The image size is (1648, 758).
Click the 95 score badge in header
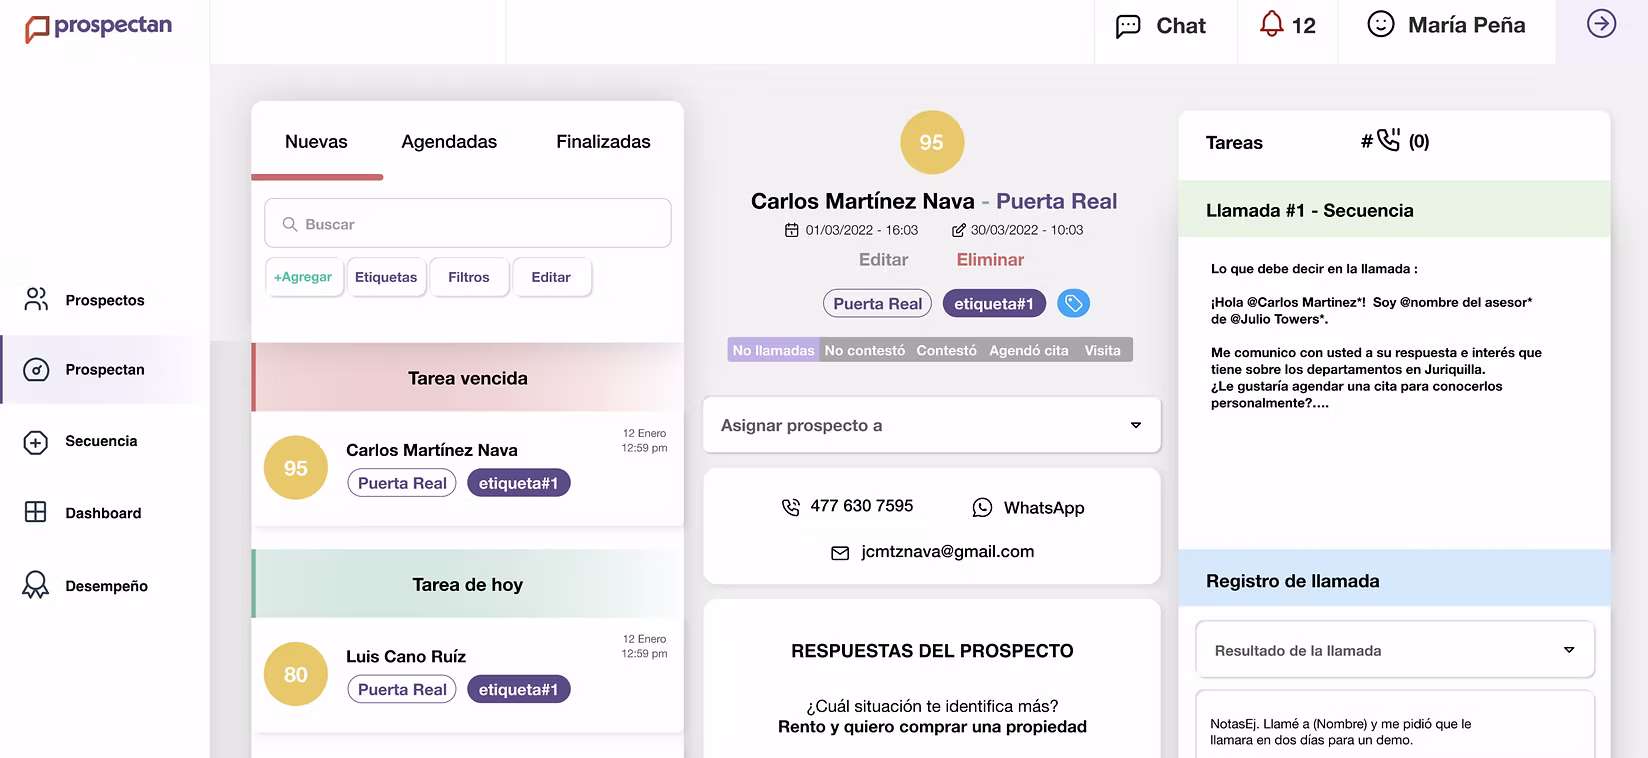932,142
